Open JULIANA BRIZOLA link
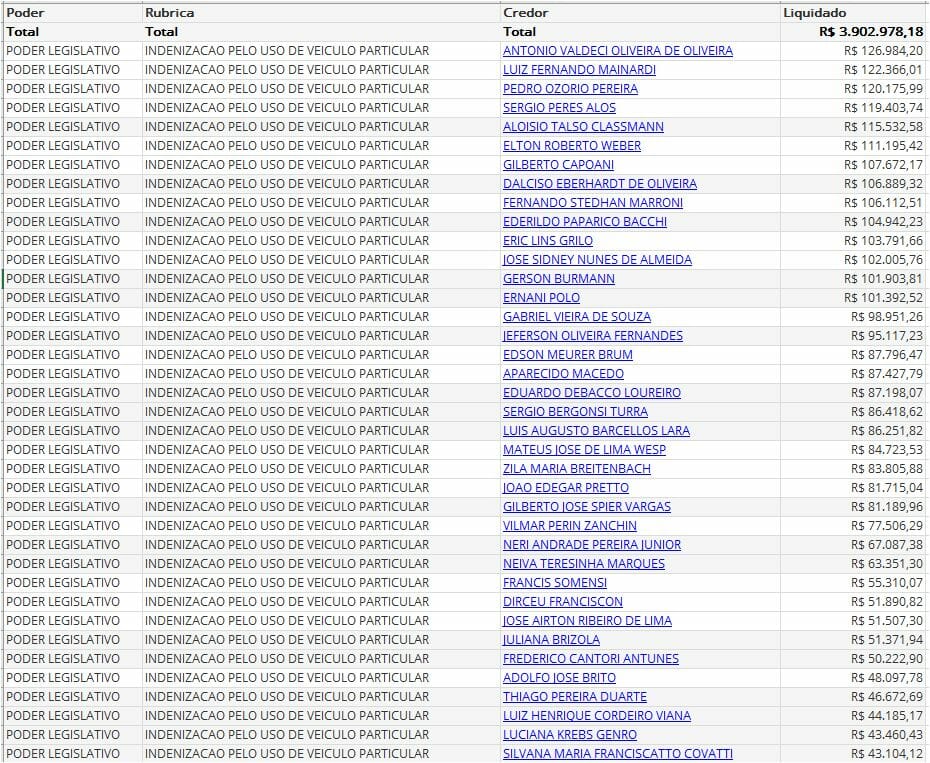930x763 pixels. pyautogui.click(x=551, y=640)
